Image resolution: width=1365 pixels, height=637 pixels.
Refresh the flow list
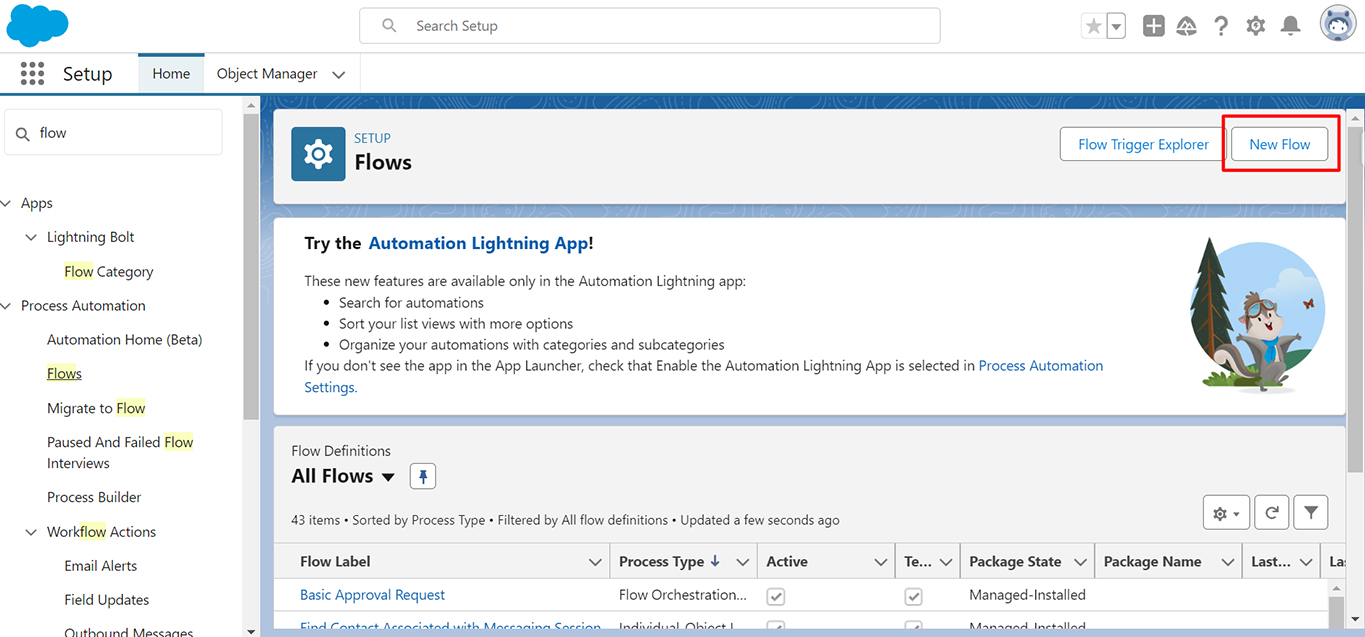[x=1272, y=513]
